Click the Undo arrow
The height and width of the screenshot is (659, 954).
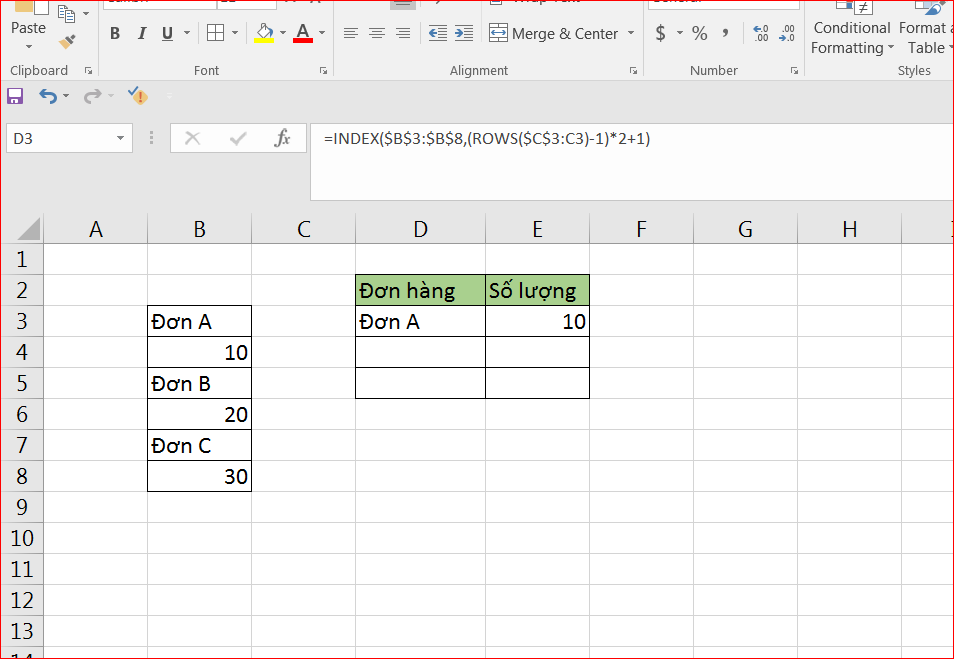tap(47, 96)
